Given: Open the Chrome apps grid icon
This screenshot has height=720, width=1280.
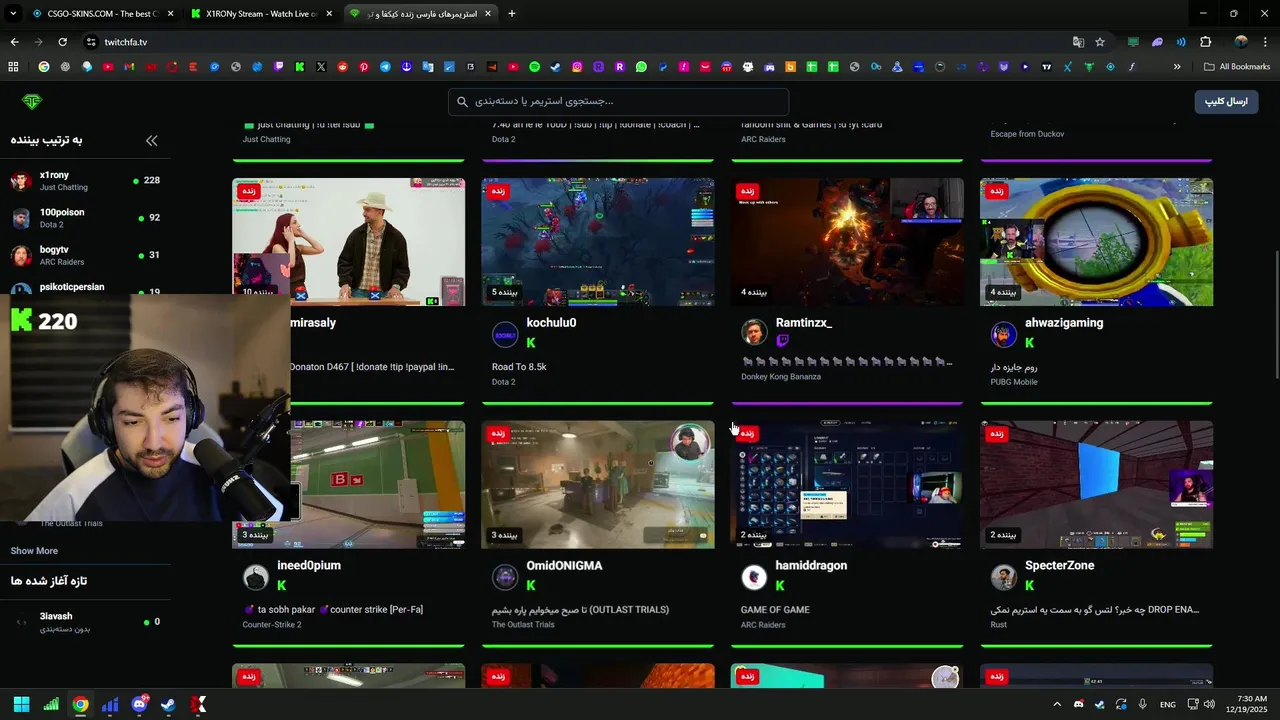Looking at the screenshot, I should coord(13,67).
